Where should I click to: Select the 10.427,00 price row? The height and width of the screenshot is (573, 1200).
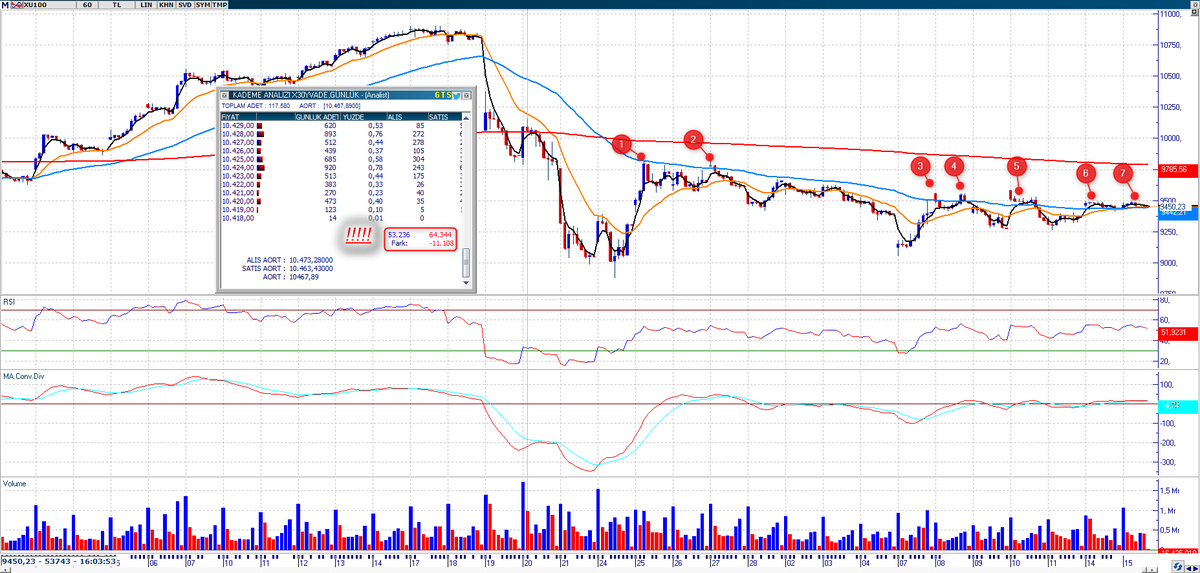tap(341, 142)
